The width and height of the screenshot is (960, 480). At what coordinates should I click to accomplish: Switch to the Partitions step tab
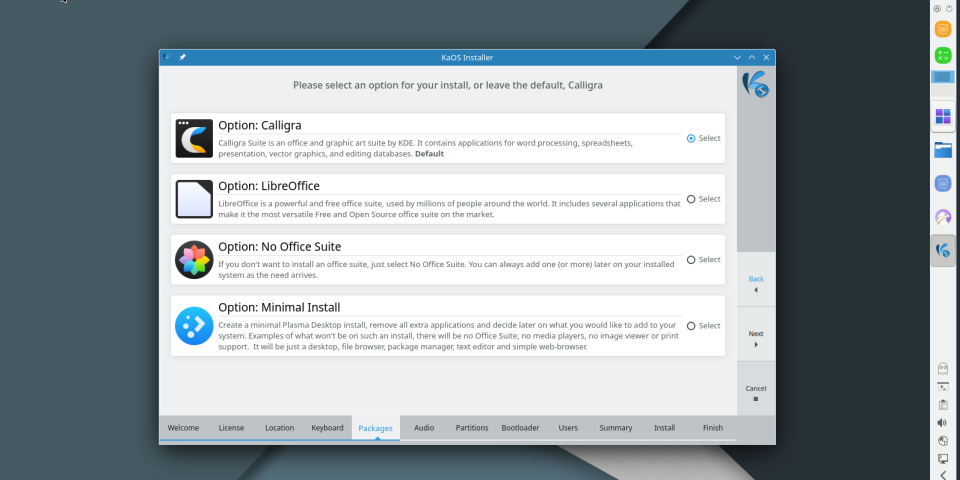point(472,428)
